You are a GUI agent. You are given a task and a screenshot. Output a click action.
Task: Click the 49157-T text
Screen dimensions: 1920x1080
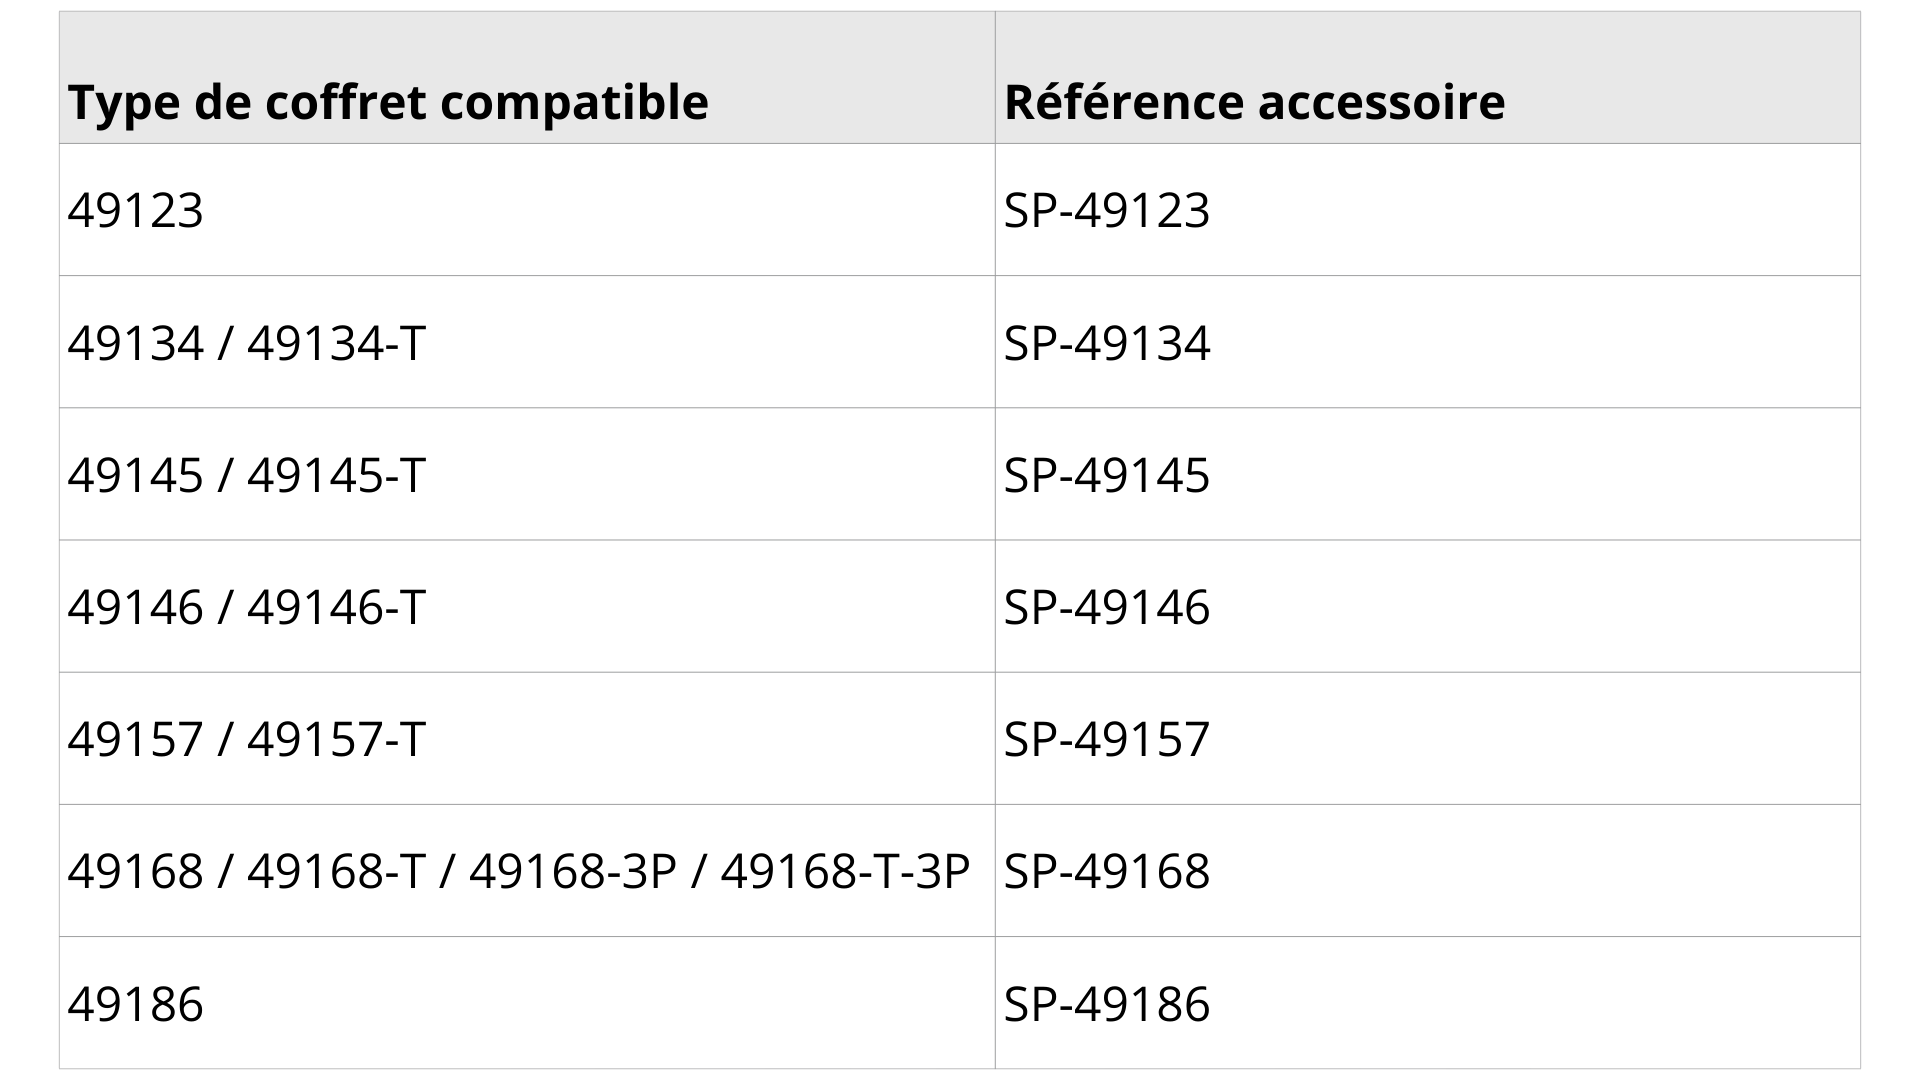pyautogui.click(x=336, y=739)
